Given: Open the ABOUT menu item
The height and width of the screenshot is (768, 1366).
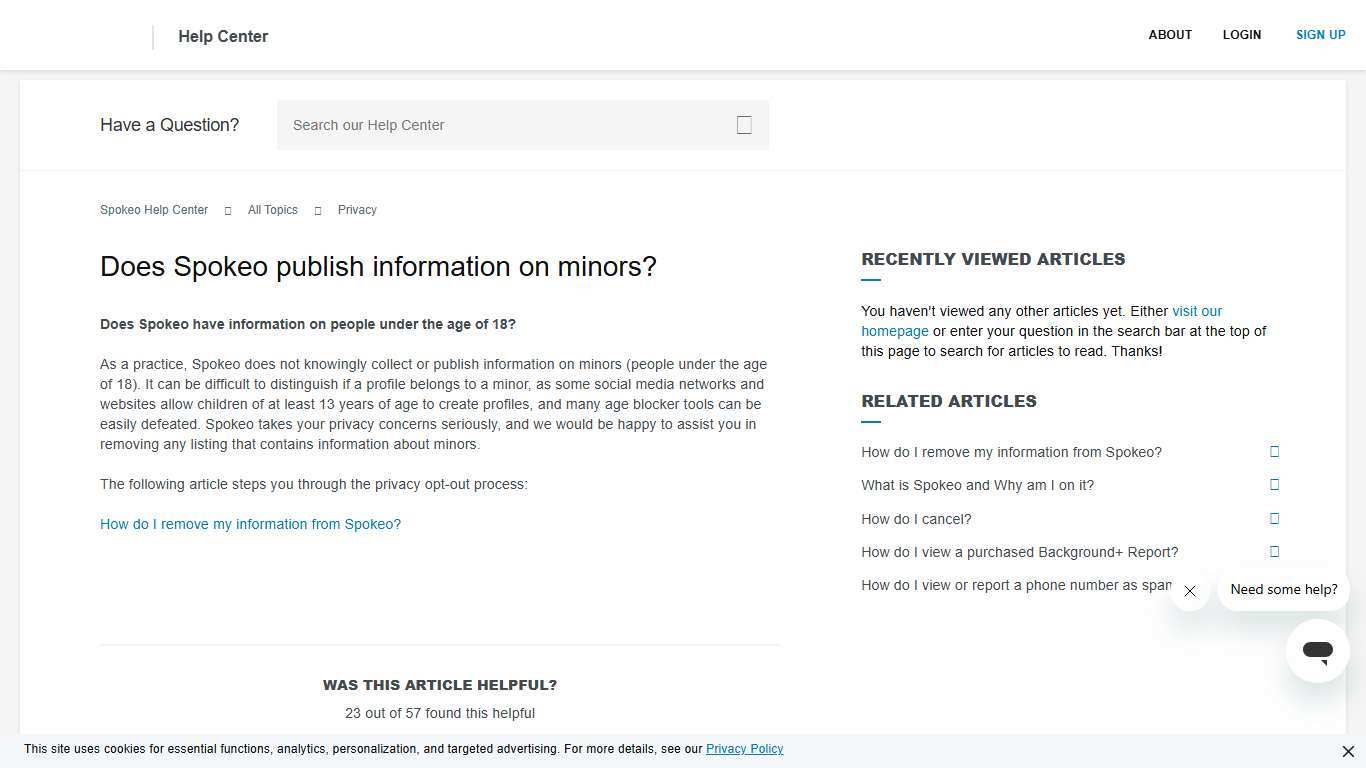Looking at the screenshot, I should (1170, 34).
